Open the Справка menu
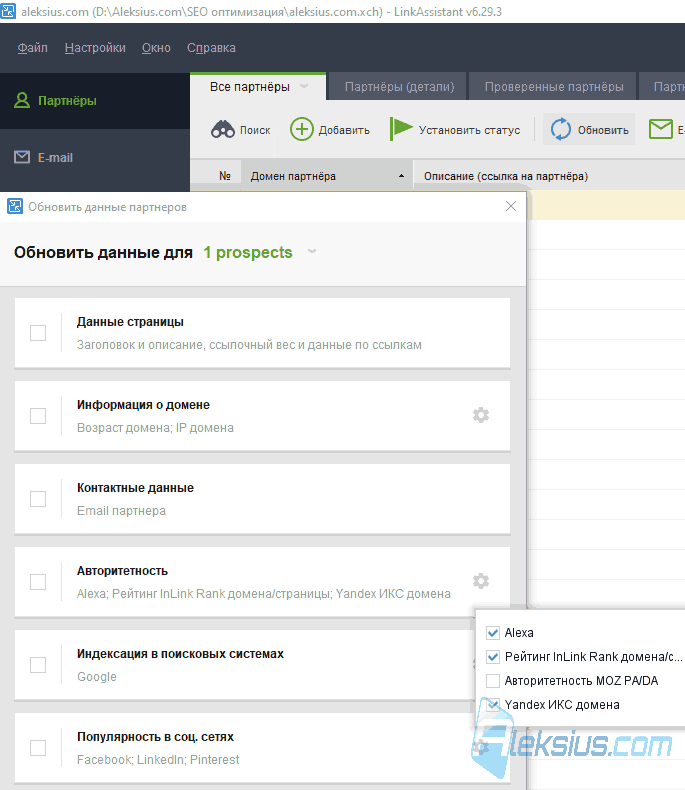The width and height of the screenshot is (685, 790). (211, 48)
